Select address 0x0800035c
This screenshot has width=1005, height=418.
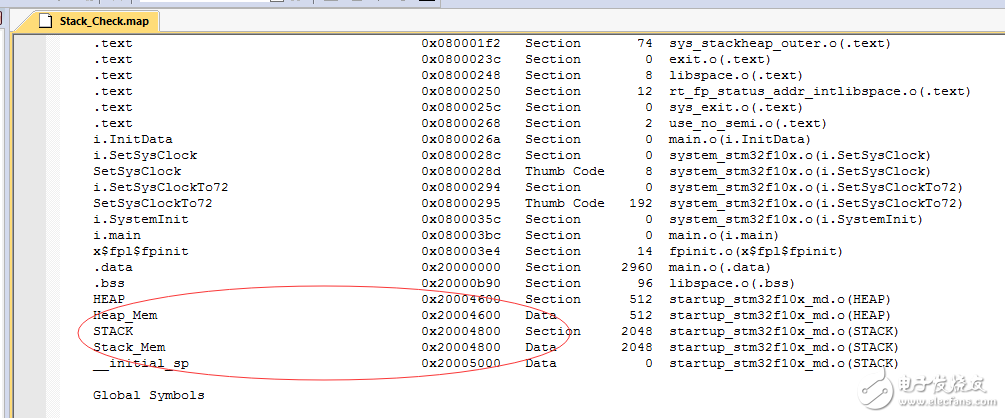pos(461,220)
